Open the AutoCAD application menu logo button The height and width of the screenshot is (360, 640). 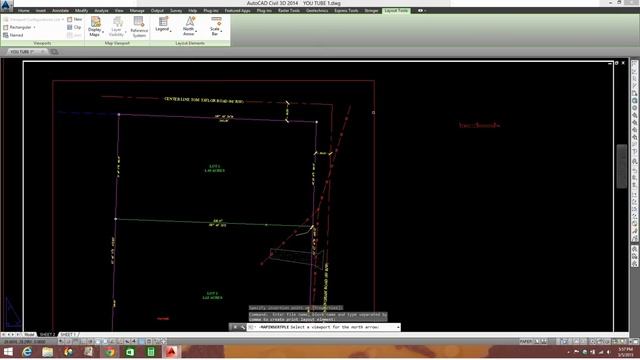pos(6,5)
